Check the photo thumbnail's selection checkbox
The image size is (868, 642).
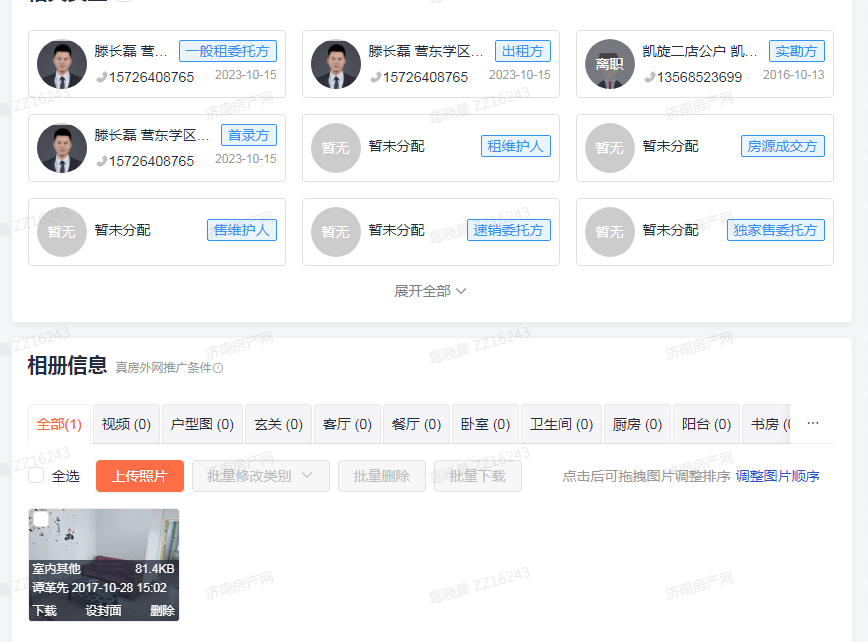(42, 519)
